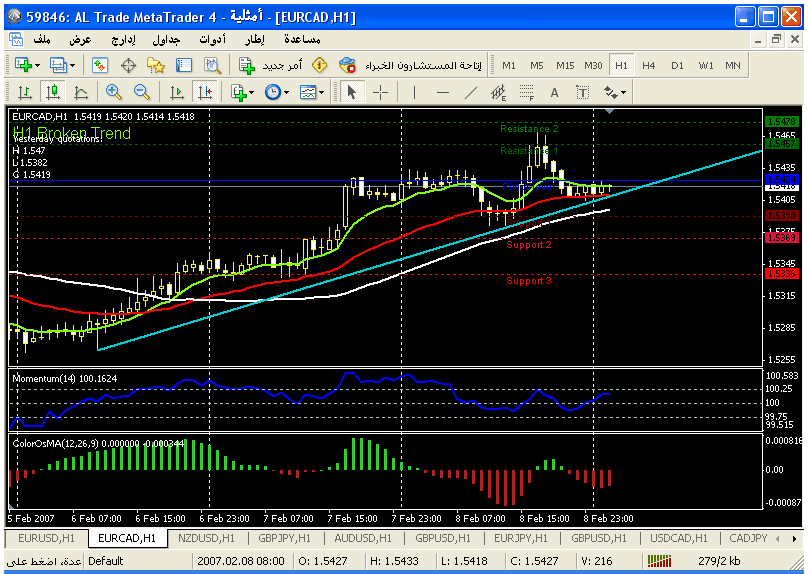The height and width of the screenshot is (574, 808).
Task: Set timeframe to H4
Action: click(x=649, y=65)
